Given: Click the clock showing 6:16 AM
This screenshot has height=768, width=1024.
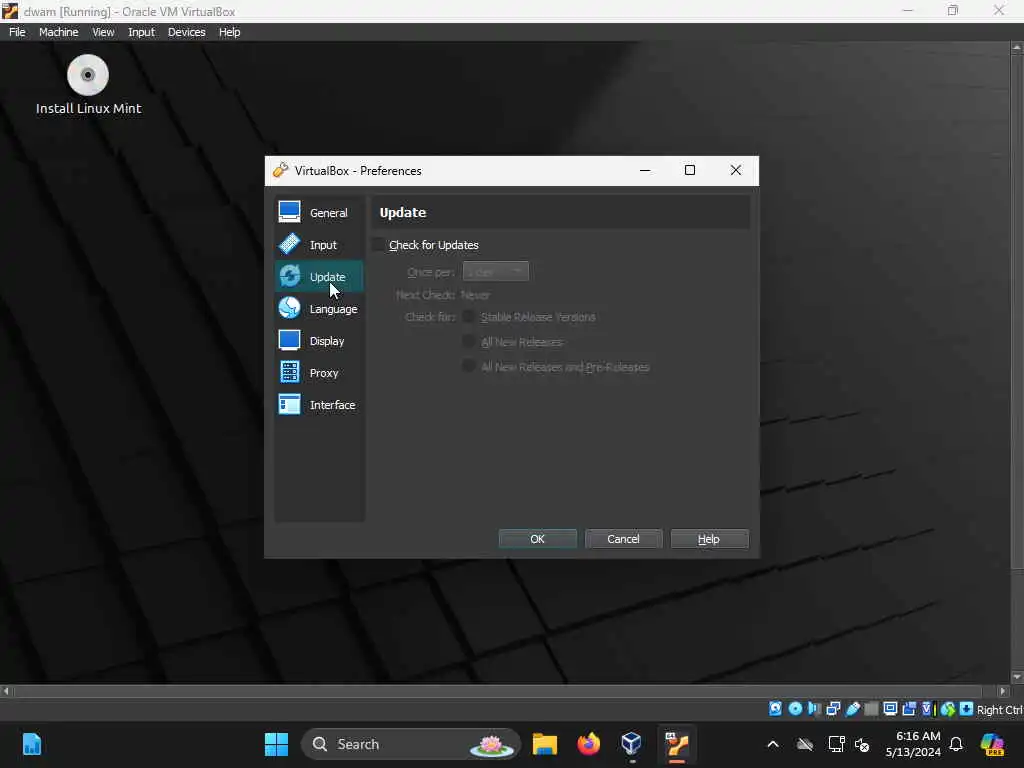Looking at the screenshot, I should tap(913, 744).
